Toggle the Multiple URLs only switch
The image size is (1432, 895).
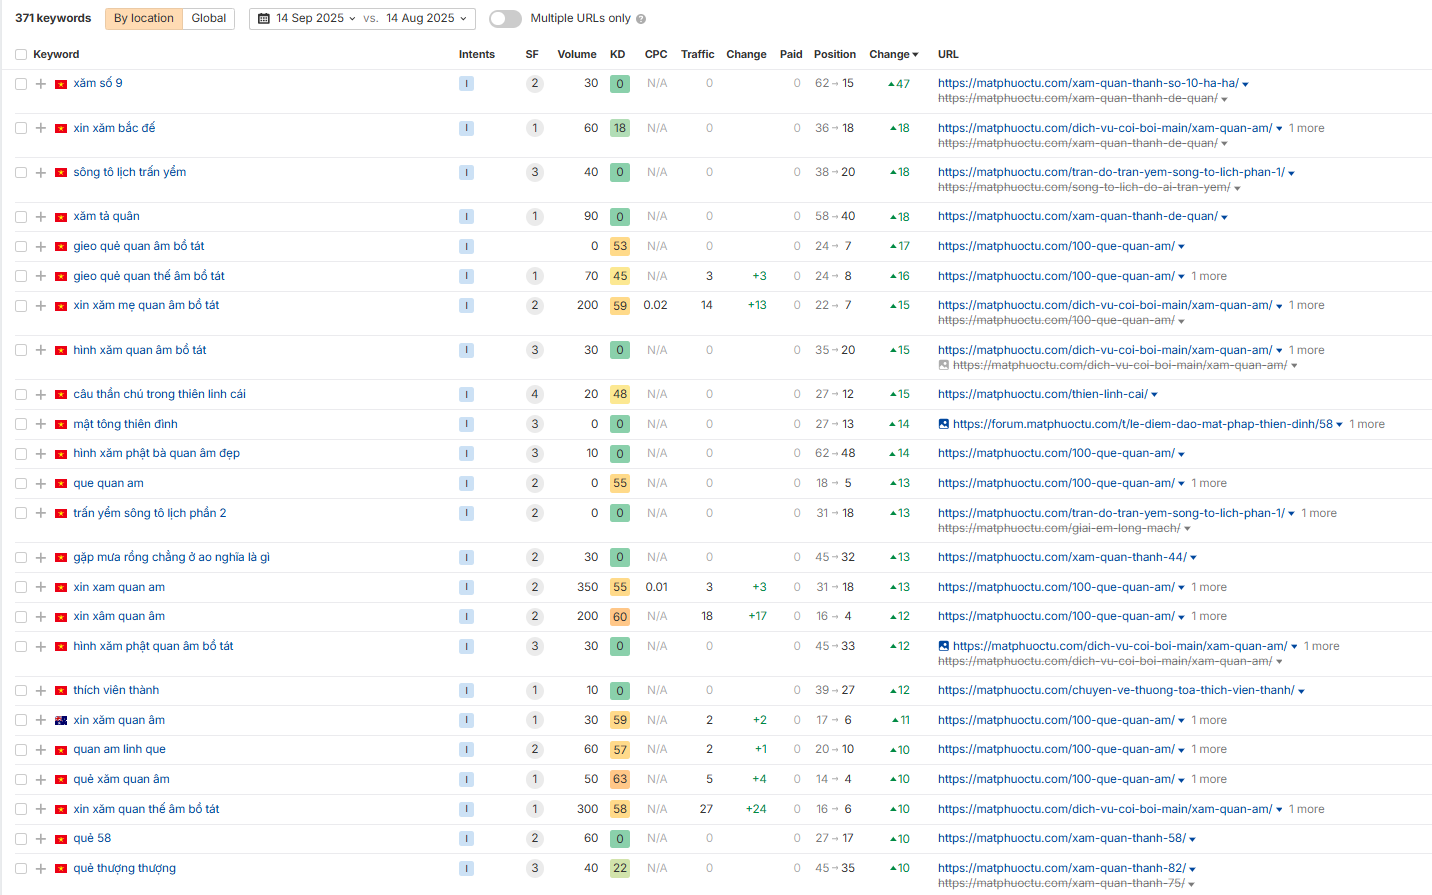[505, 19]
